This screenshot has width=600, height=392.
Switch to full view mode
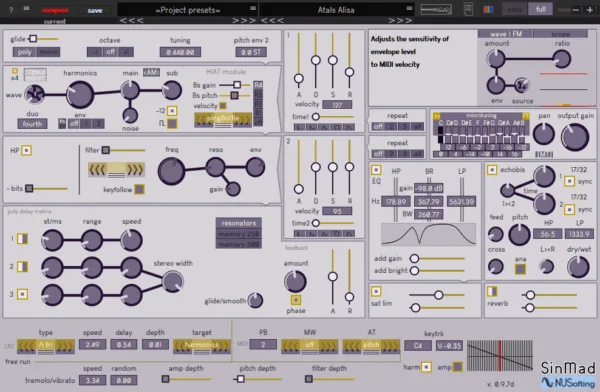(540, 9)
